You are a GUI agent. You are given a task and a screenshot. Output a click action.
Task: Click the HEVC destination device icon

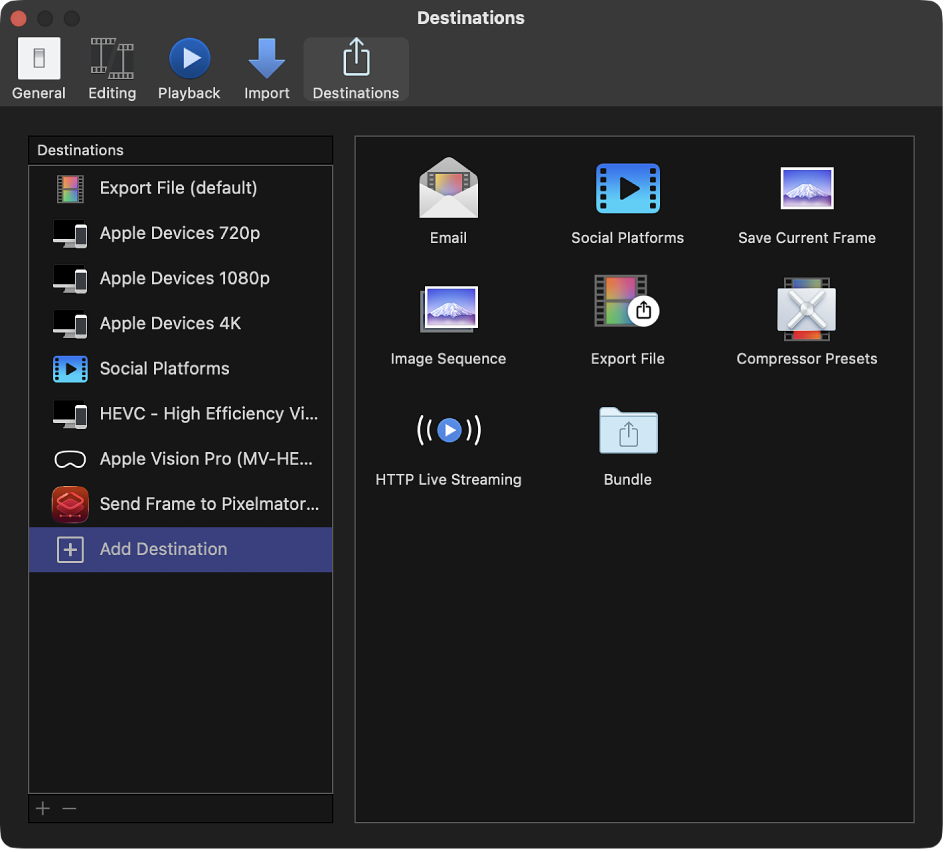pyautogui.click(x=70, y=414)
